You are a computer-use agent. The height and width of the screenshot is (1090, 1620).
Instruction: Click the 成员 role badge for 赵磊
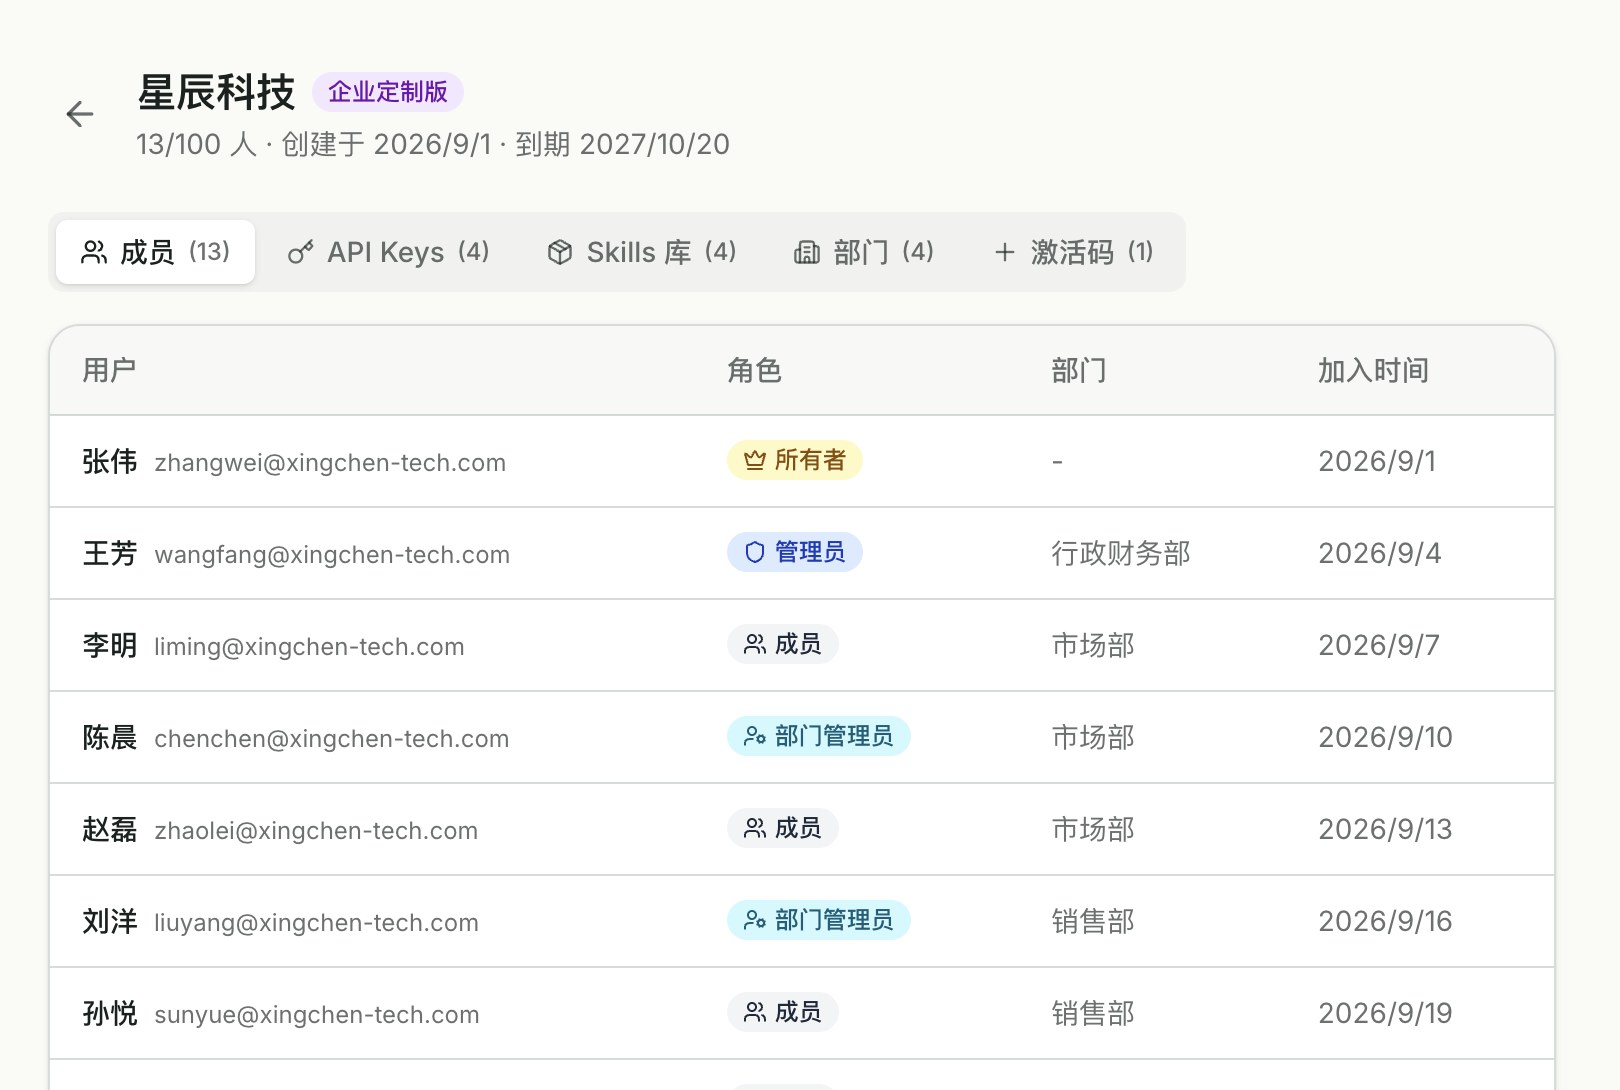pyautogui.click(x=783, y=828)
